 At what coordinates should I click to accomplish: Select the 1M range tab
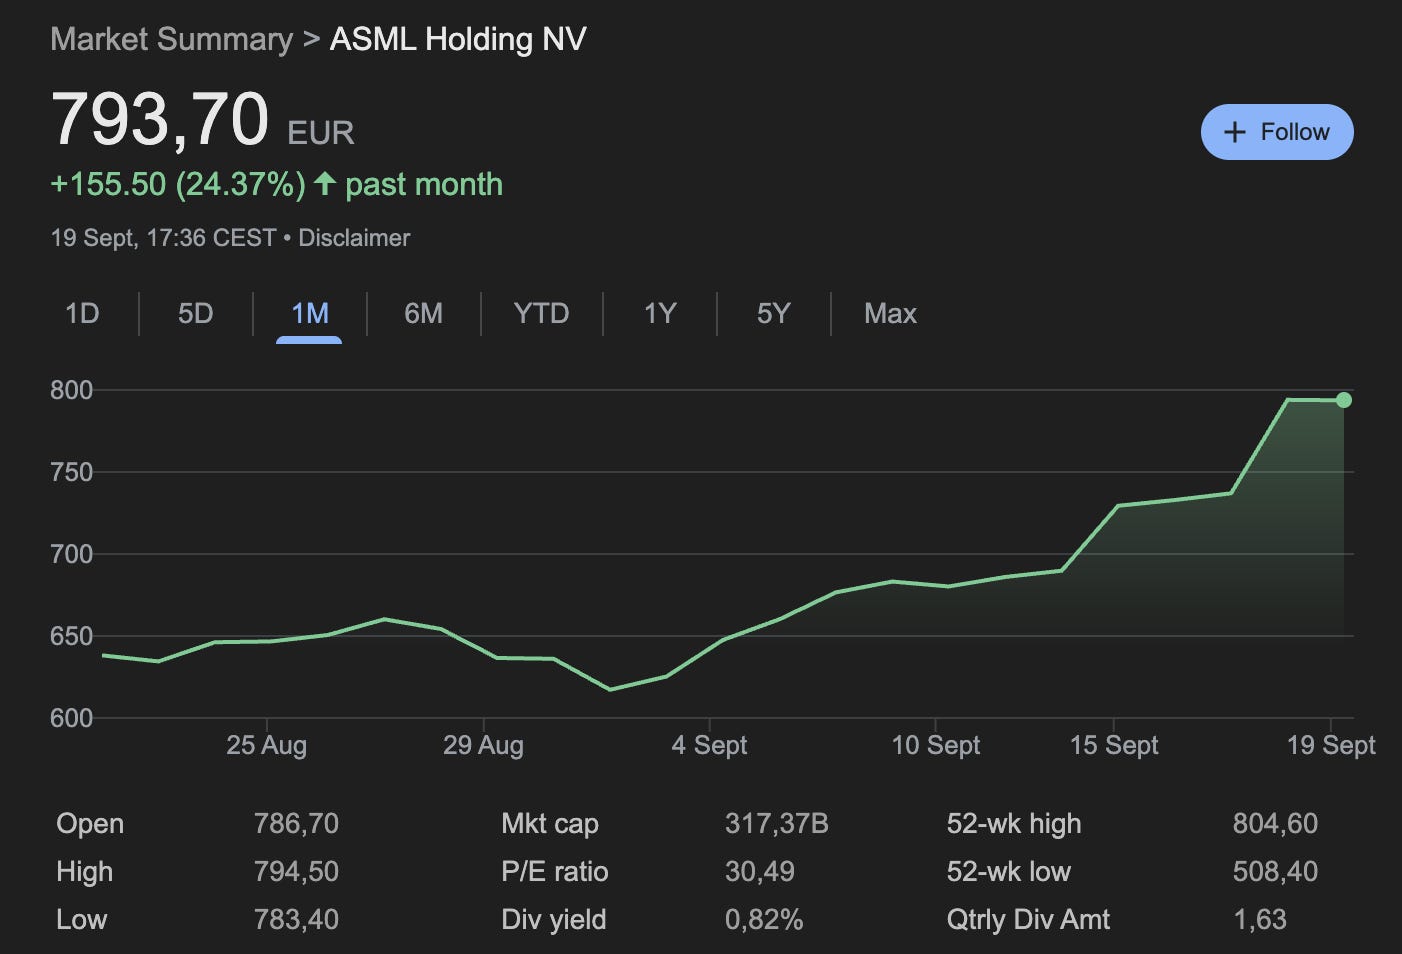pos(310,314)
